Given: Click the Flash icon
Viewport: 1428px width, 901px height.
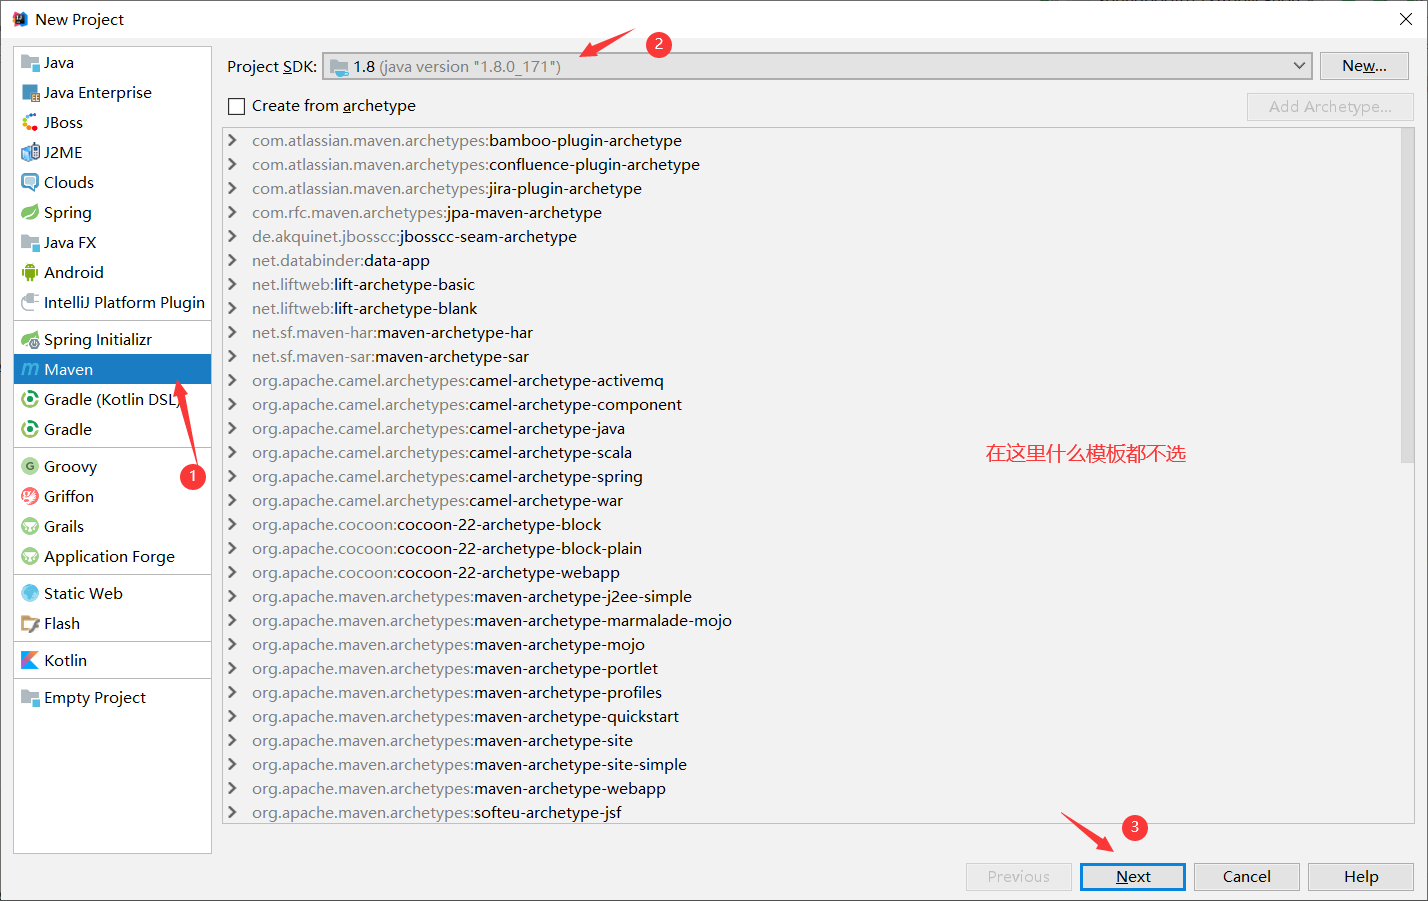Looking at the screenshot, I should tap(30, 624).
